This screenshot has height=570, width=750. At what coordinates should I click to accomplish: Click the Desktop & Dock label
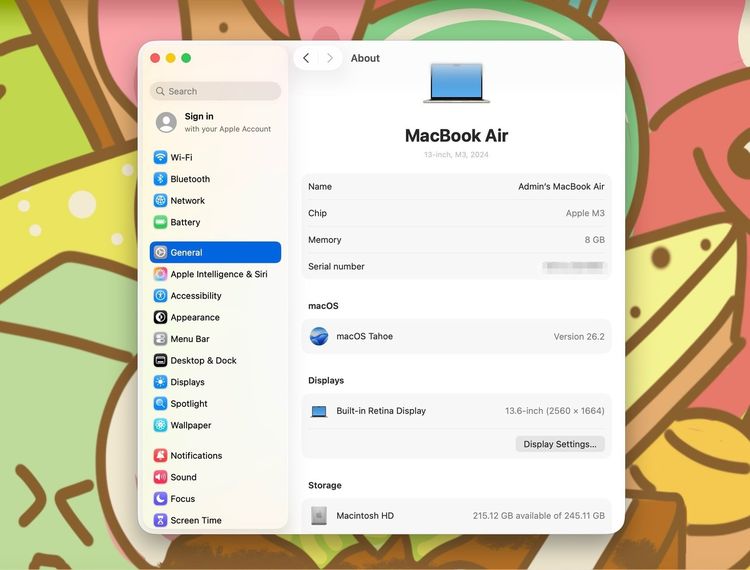tap(203, 360)
